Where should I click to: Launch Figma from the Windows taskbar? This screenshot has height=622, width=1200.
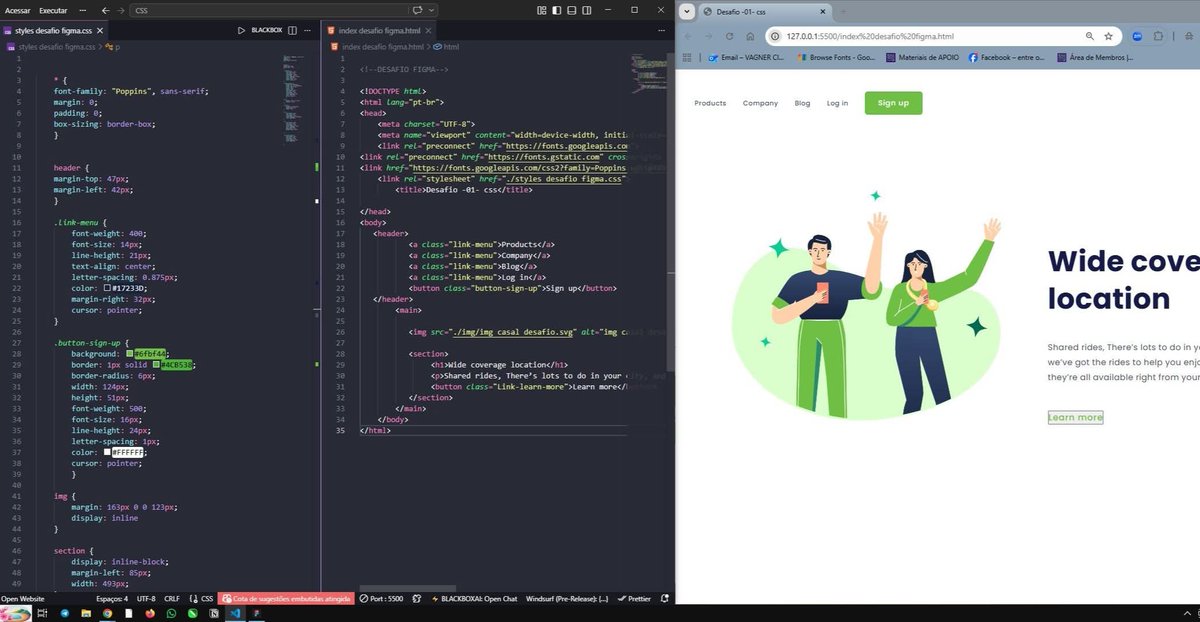click(x=257, y=614)
